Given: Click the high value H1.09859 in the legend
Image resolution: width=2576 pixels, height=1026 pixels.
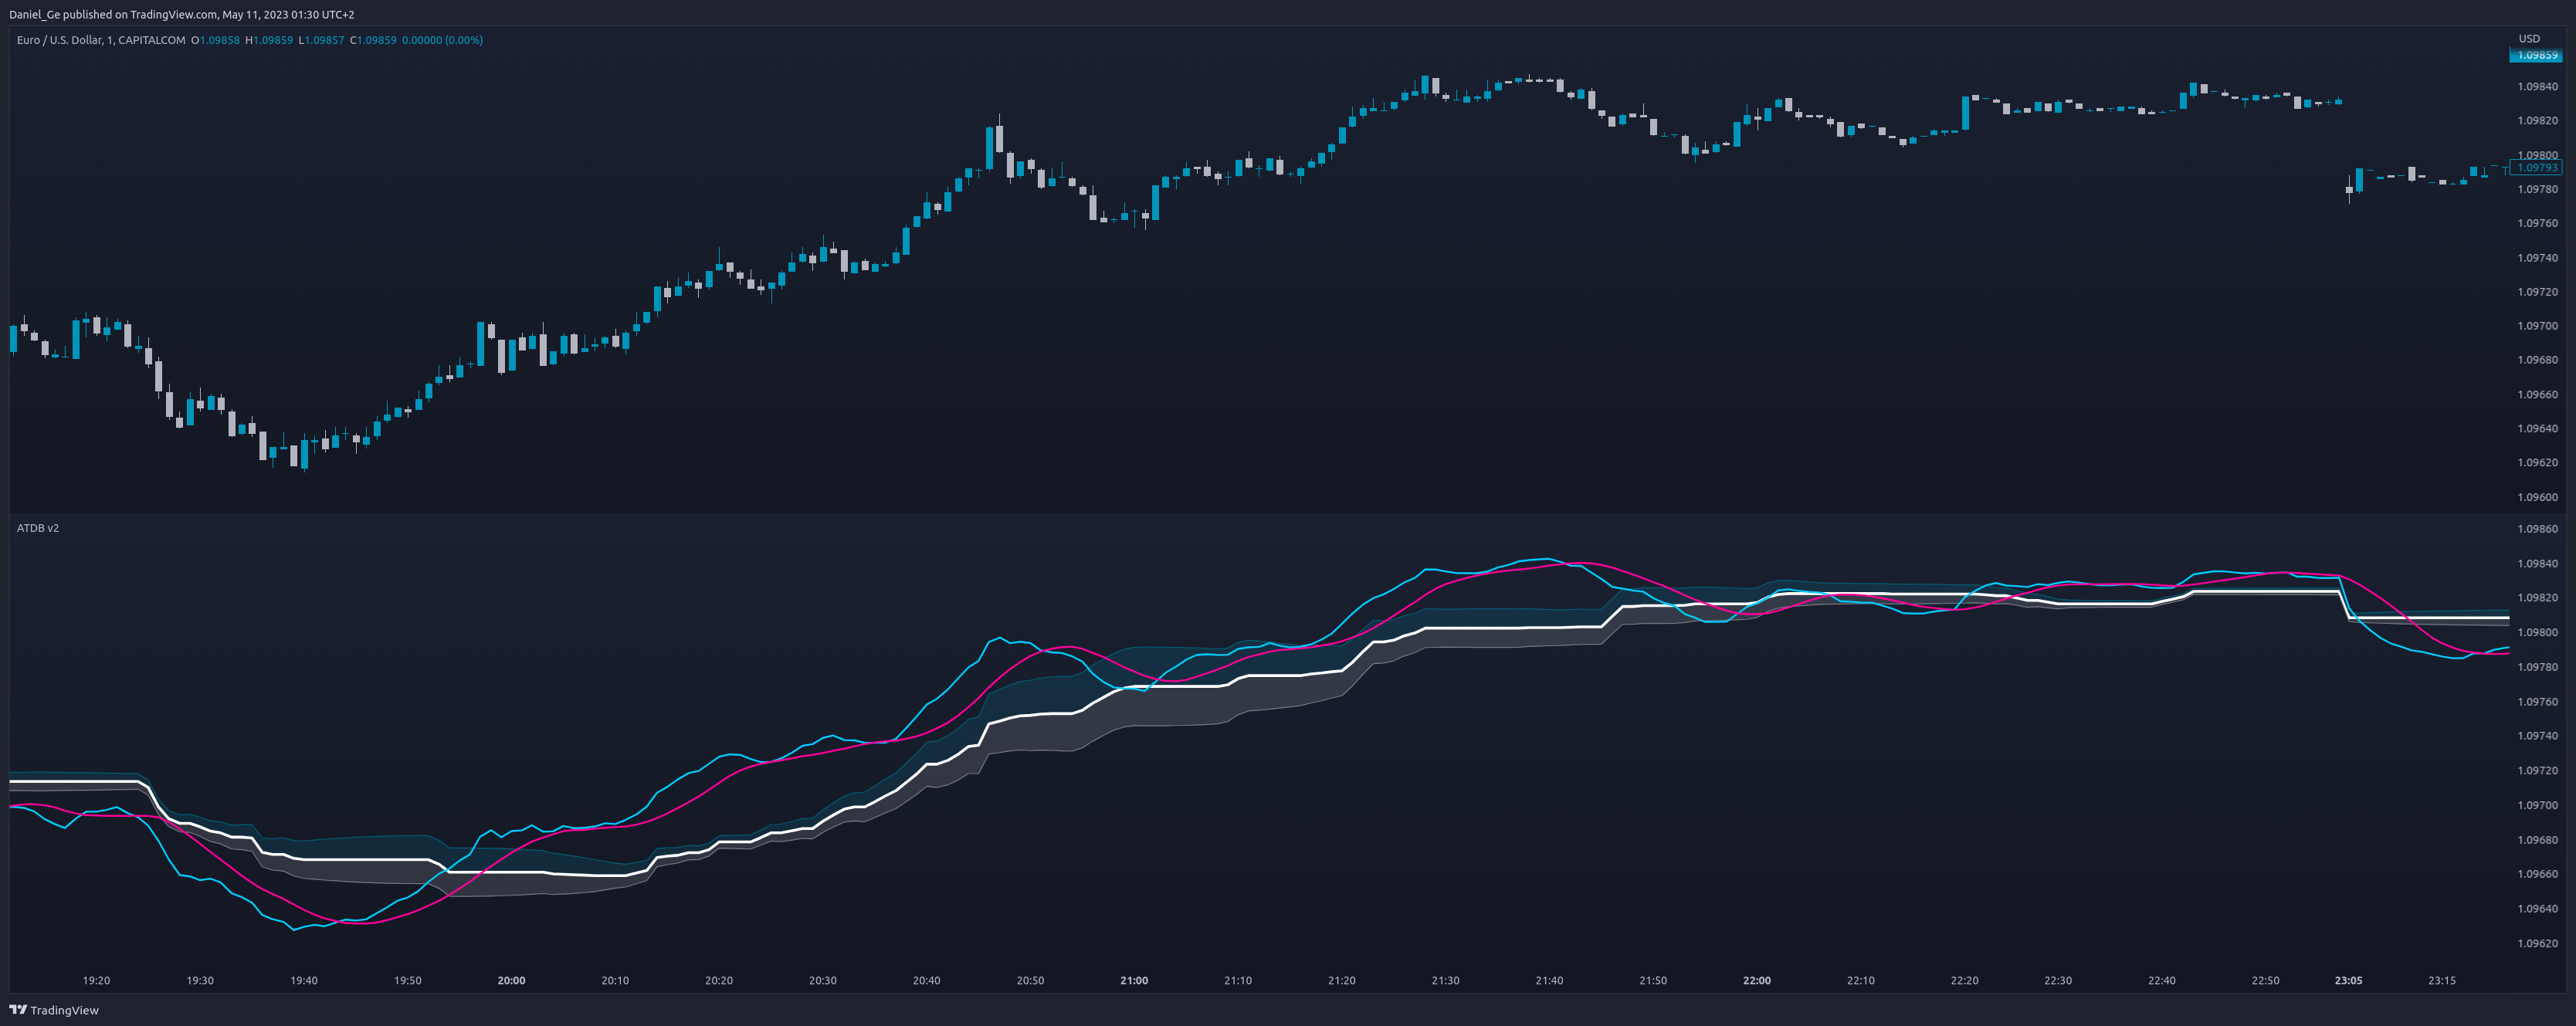Looking at the screenshot, I should (x=269, y=40).
